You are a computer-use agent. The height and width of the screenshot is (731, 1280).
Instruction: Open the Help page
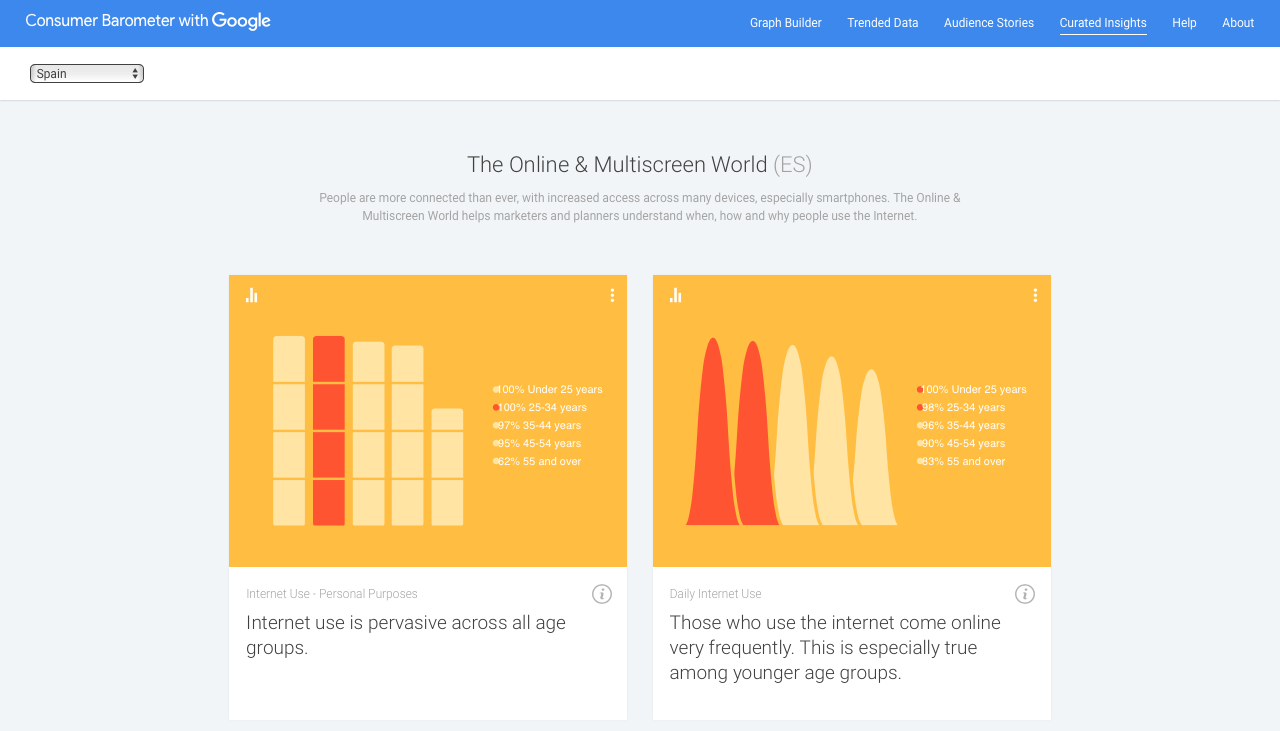1184,22
